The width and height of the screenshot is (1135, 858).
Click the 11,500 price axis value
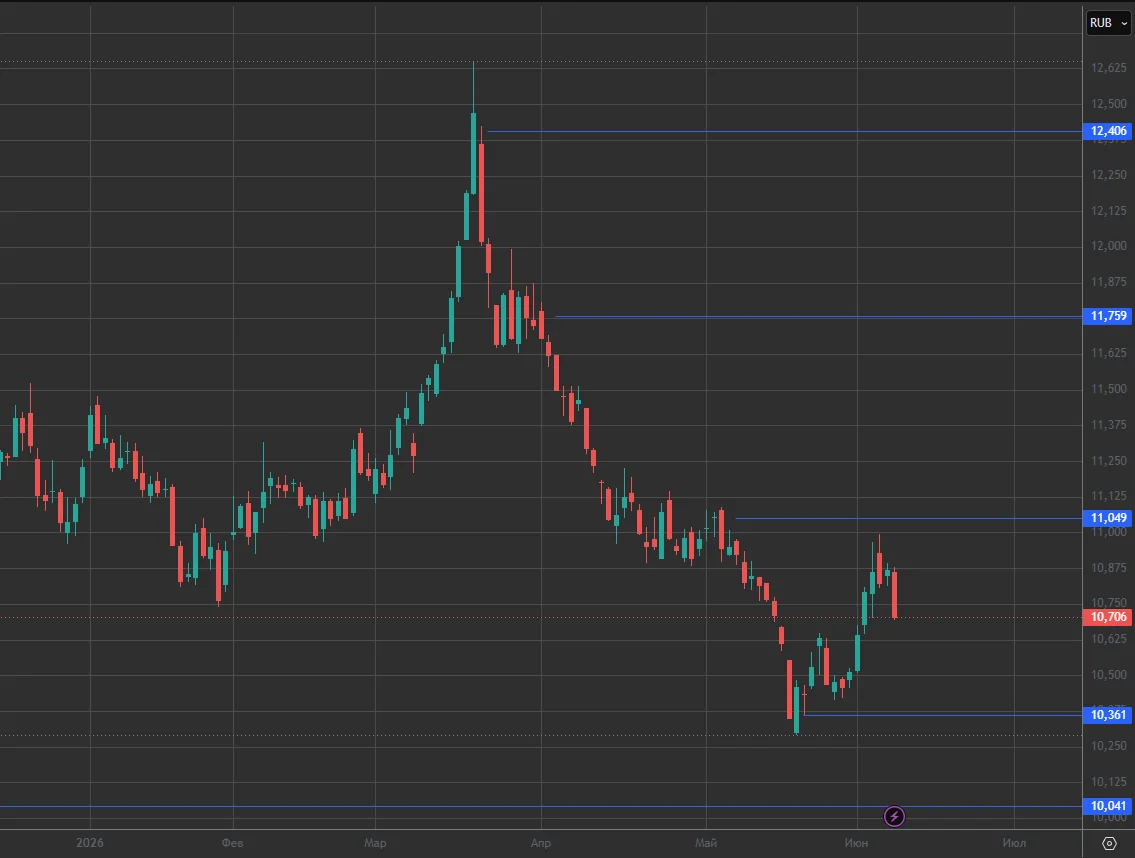(x=1109, y=389)
